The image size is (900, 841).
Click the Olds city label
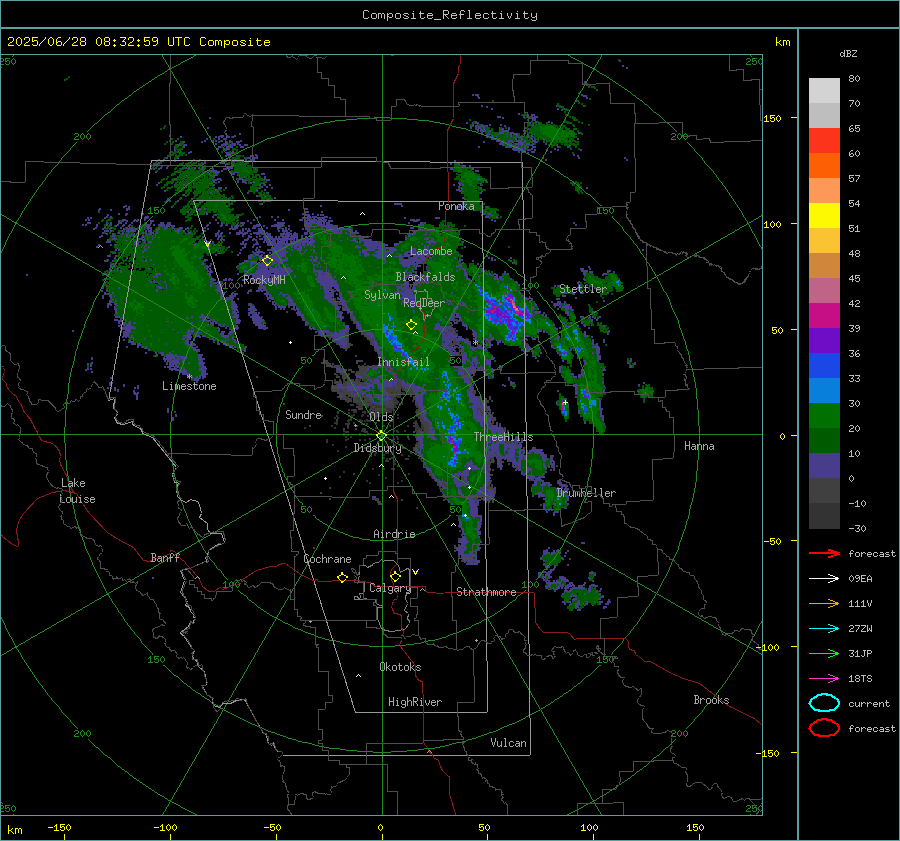tap(381, 417)
